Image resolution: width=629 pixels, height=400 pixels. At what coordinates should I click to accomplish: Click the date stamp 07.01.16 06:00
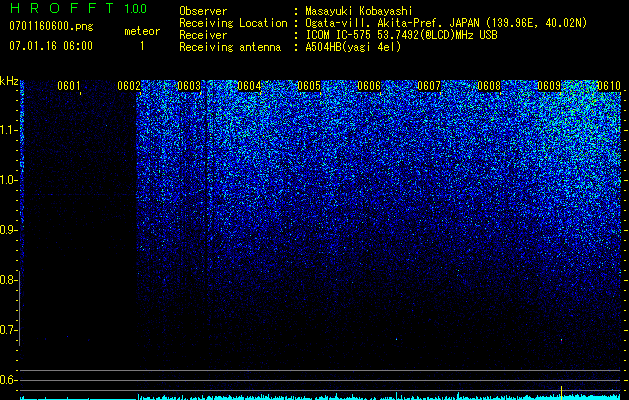coord(51,46)
